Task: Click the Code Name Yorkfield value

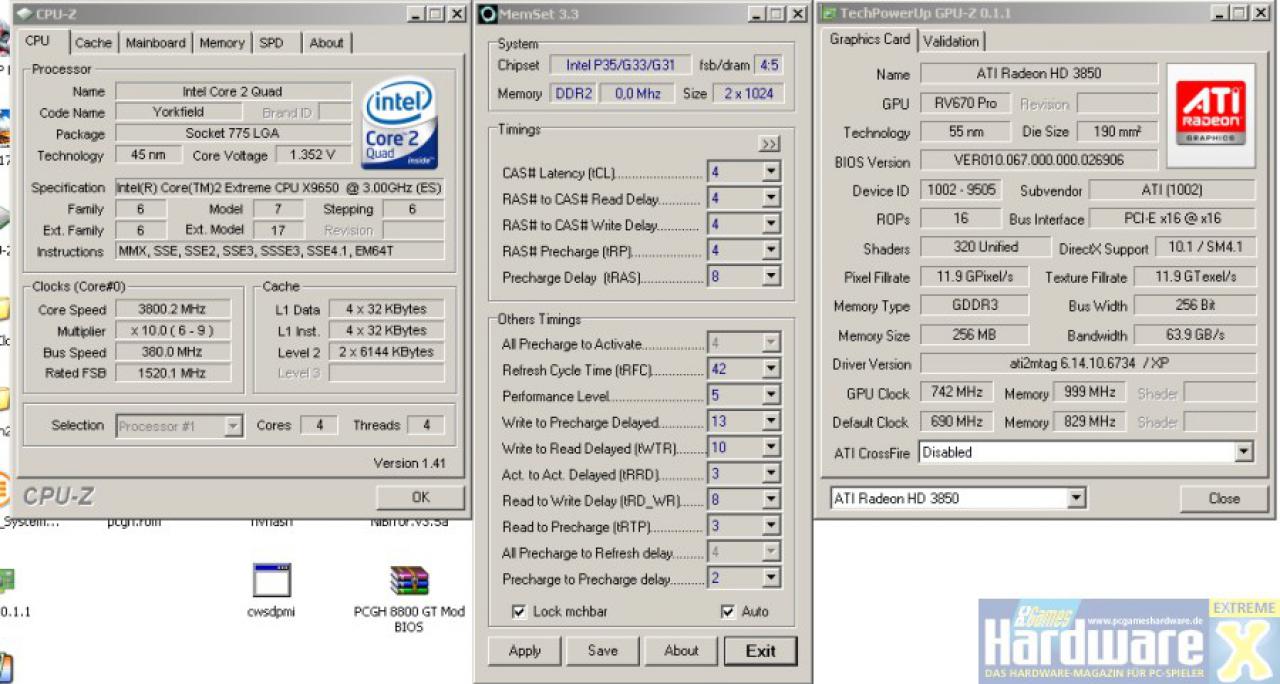Action: pyautogui.click(x=178, y=112)
